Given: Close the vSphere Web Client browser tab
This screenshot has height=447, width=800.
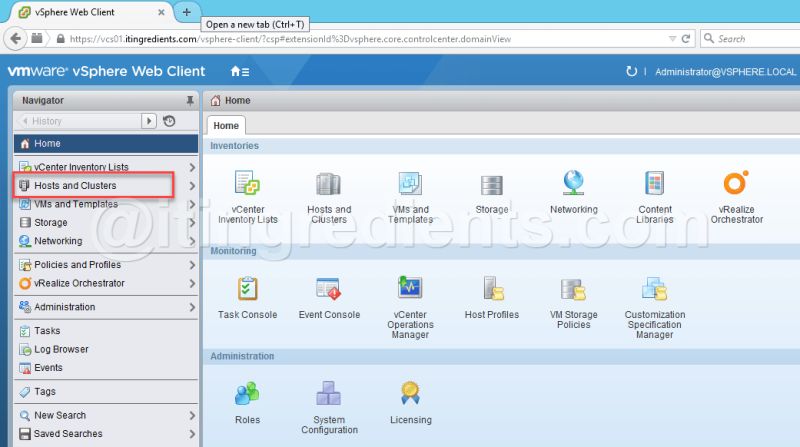Looking at the screenshot, I should (161, 12).
